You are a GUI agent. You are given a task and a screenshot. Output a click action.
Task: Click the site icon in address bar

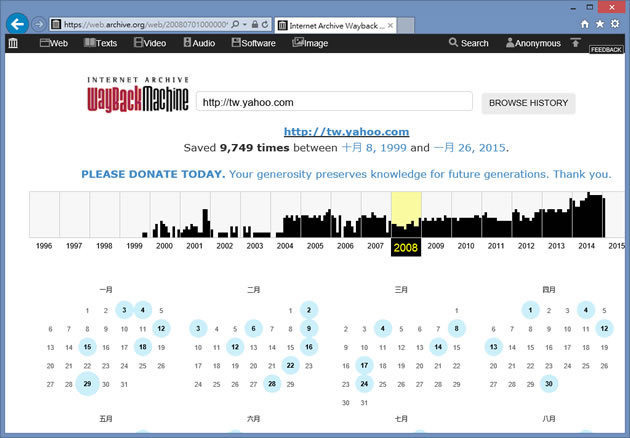click(x=56, y=25)
